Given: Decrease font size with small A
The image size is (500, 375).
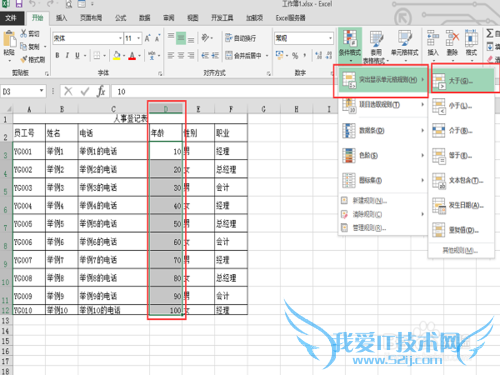Looking at the screenshot, I should pyautogui.click(x=157, y=38).
